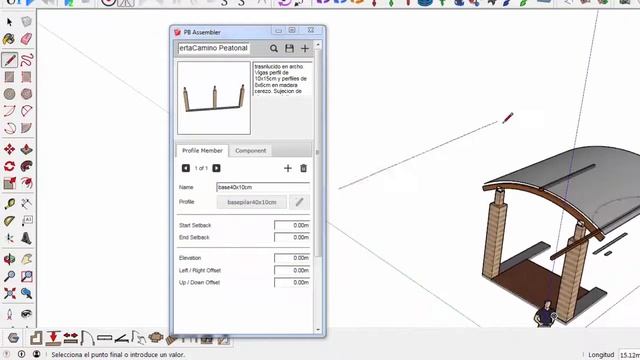
Task: Choose the Zoom Window tool
Action: coord(26,276)
